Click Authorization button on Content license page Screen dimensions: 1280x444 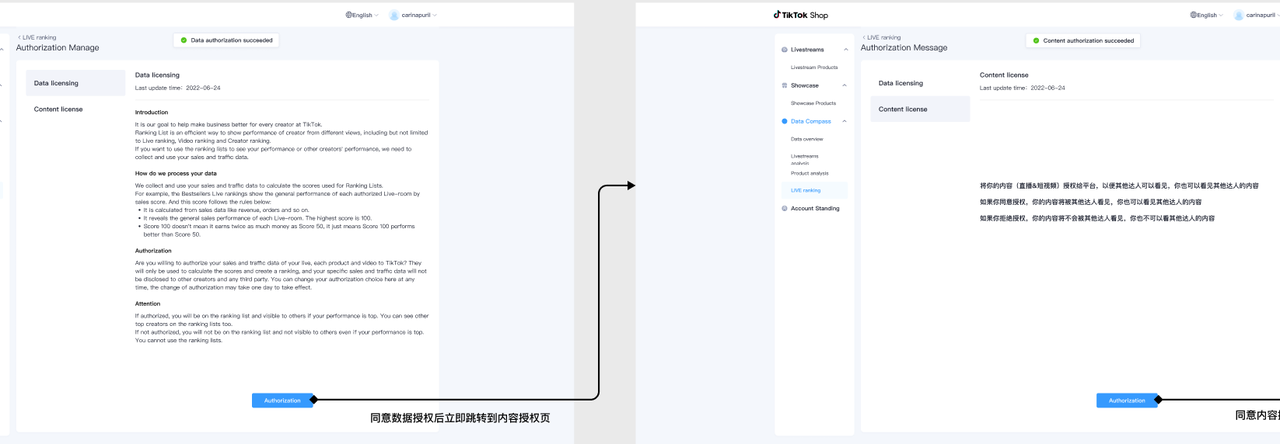click(1126, 400)
